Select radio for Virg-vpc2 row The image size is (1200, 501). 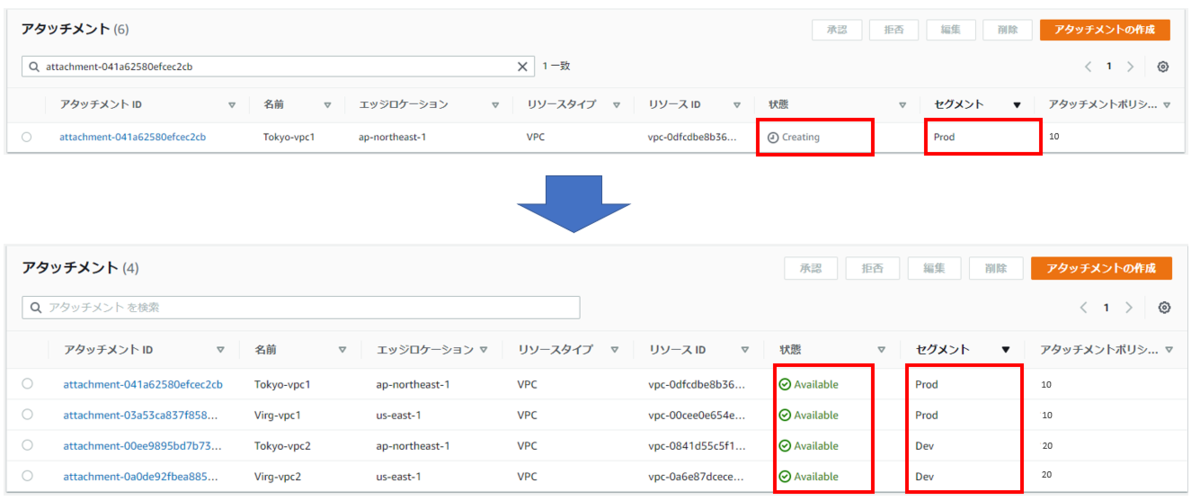click(x=27, y=476)
